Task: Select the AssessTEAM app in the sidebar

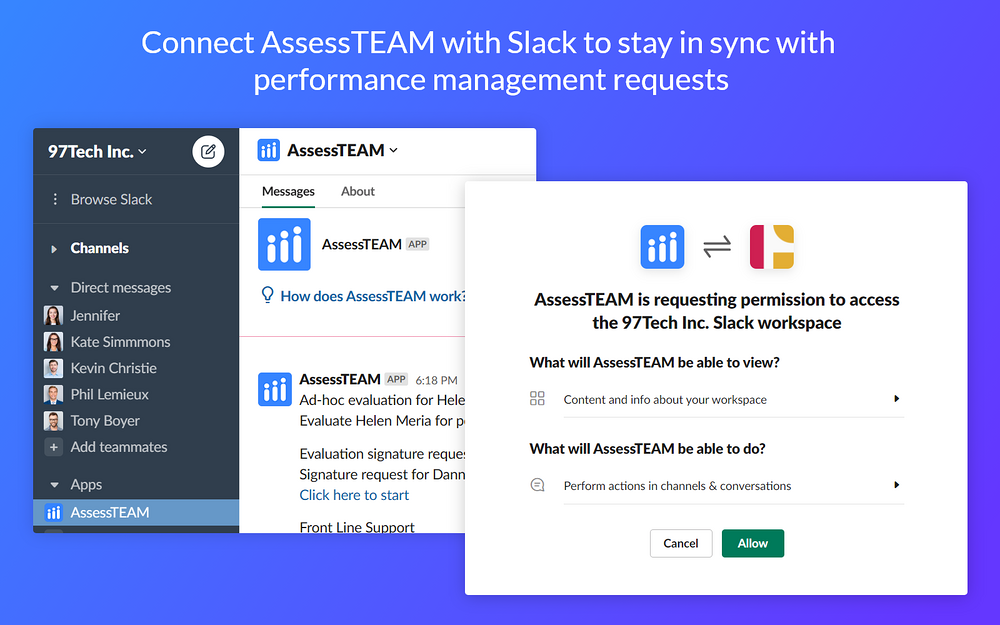Action: (x=136, y=513)
